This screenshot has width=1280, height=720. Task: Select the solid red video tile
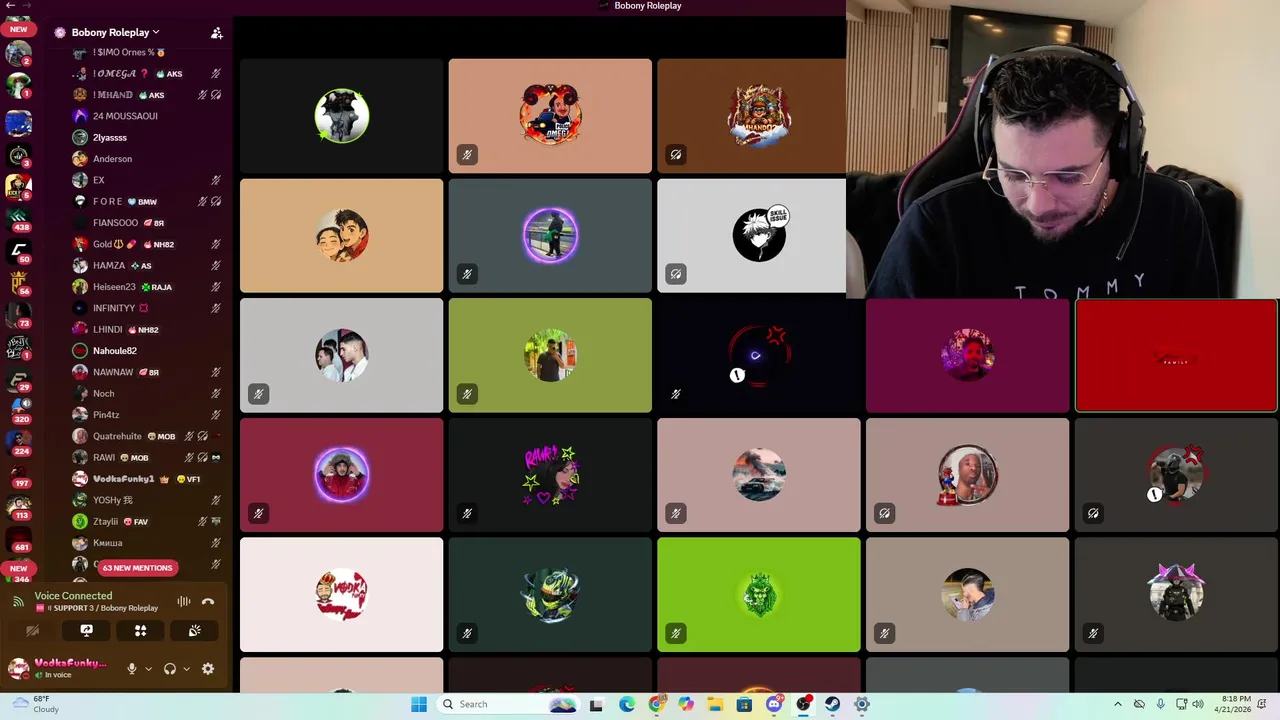coord(1176,356)
